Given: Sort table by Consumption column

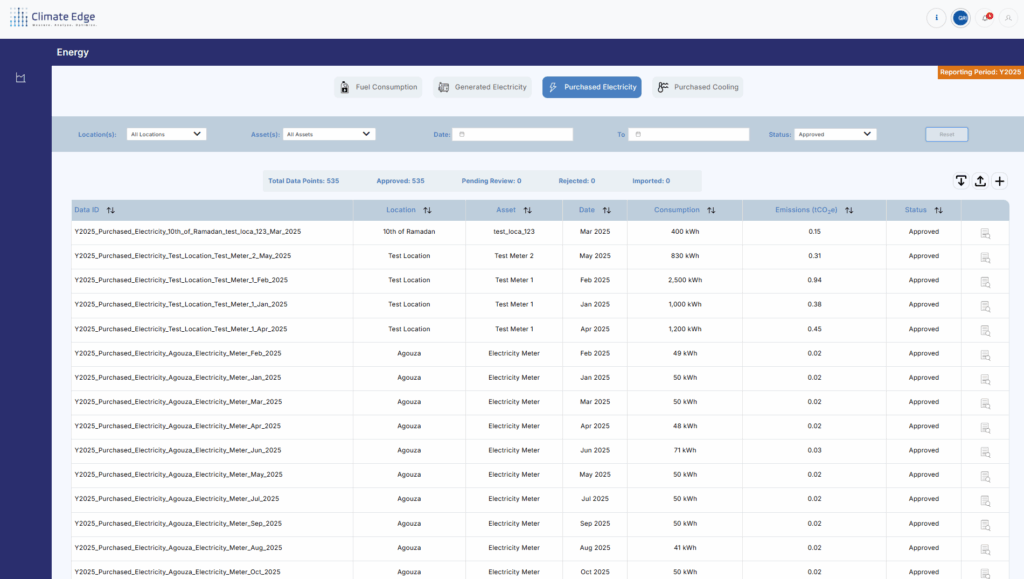Looking at the screenshot, I should tap(711, 210).
